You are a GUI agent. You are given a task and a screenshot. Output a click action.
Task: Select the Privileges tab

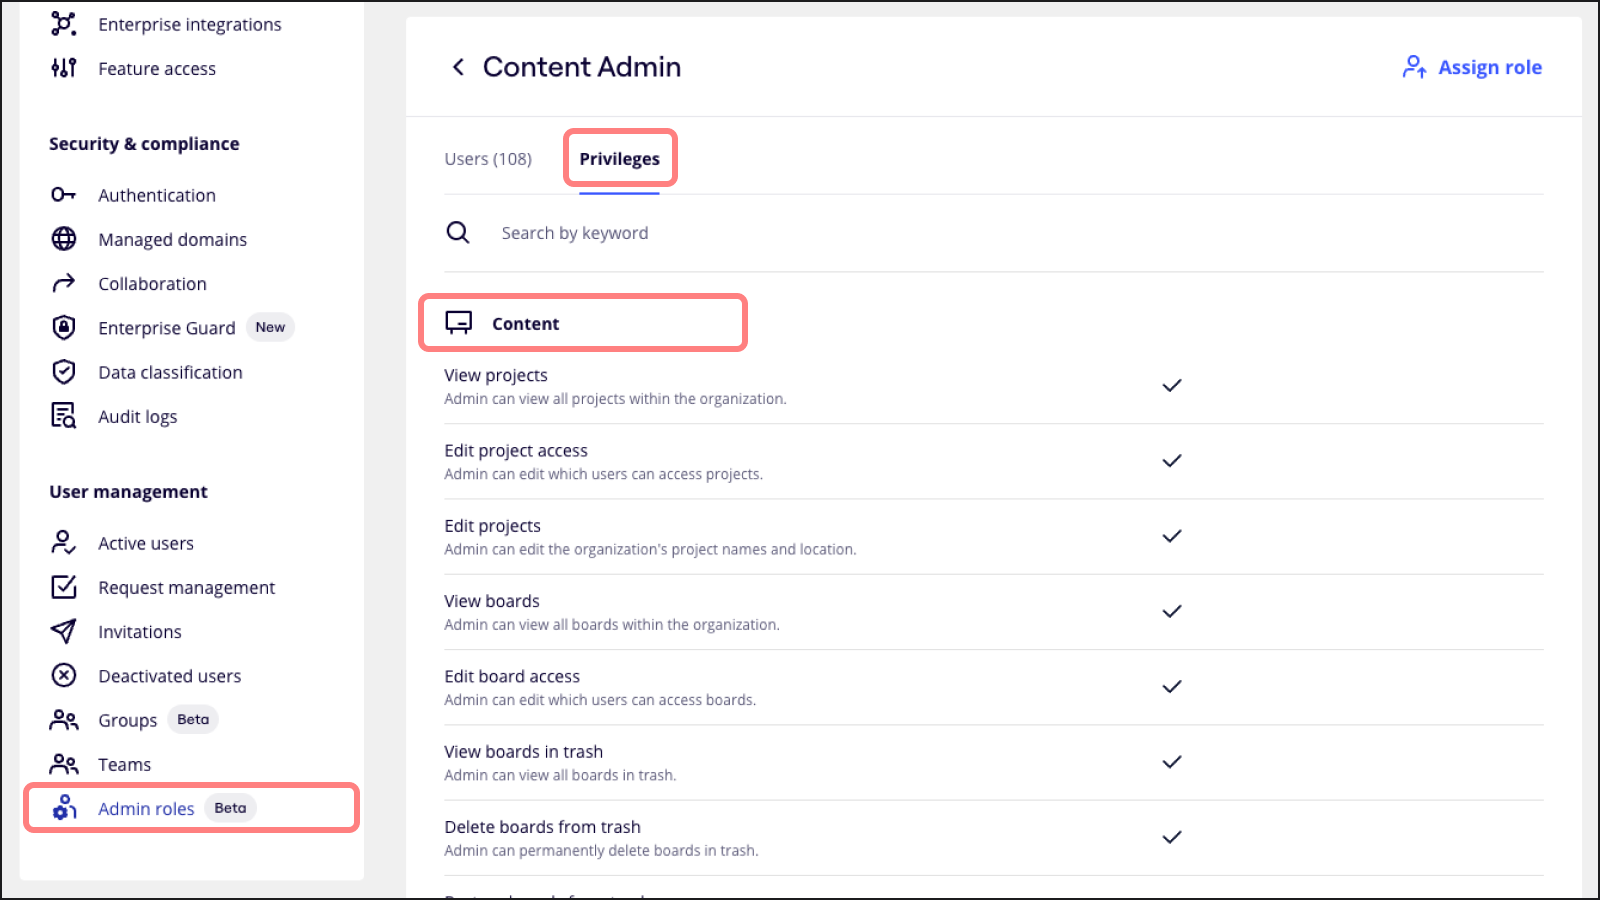tap(619, 158)
